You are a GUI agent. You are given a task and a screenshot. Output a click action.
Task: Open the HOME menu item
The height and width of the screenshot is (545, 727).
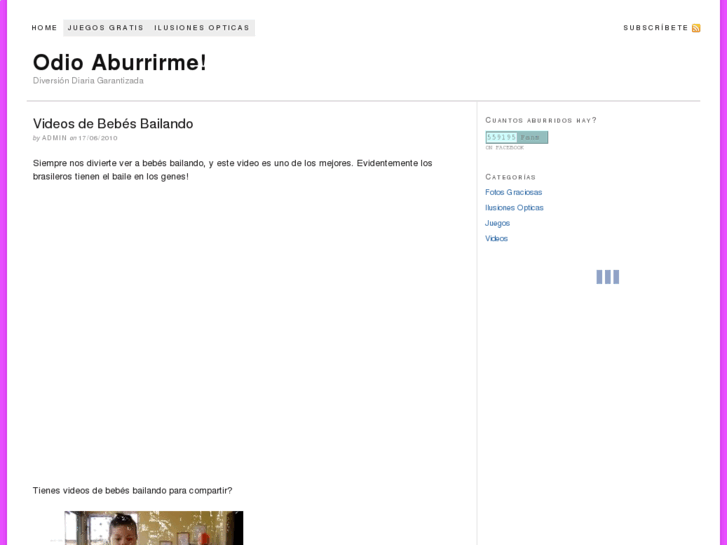(x=45, y=28)
